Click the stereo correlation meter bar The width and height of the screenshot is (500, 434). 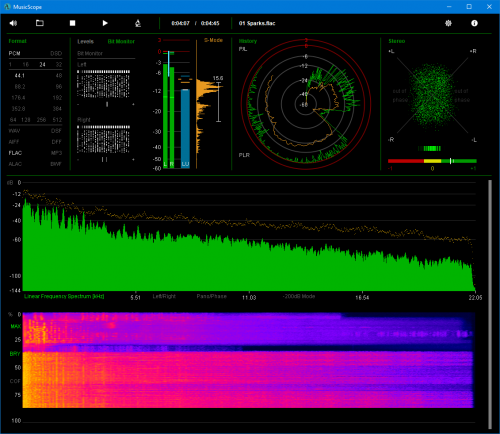click(432, 161)
